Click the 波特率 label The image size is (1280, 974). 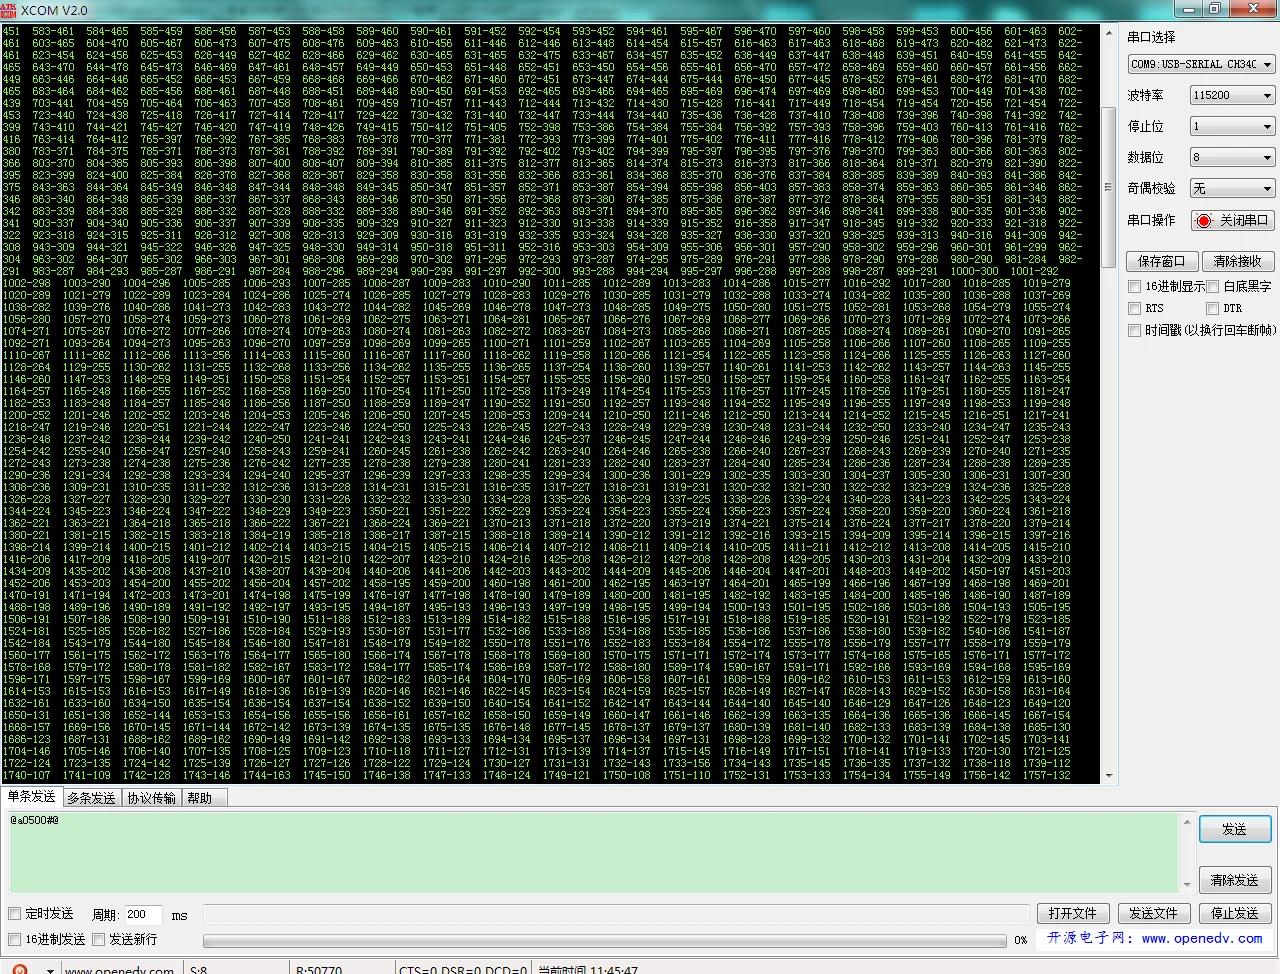tap(1145, 95)
